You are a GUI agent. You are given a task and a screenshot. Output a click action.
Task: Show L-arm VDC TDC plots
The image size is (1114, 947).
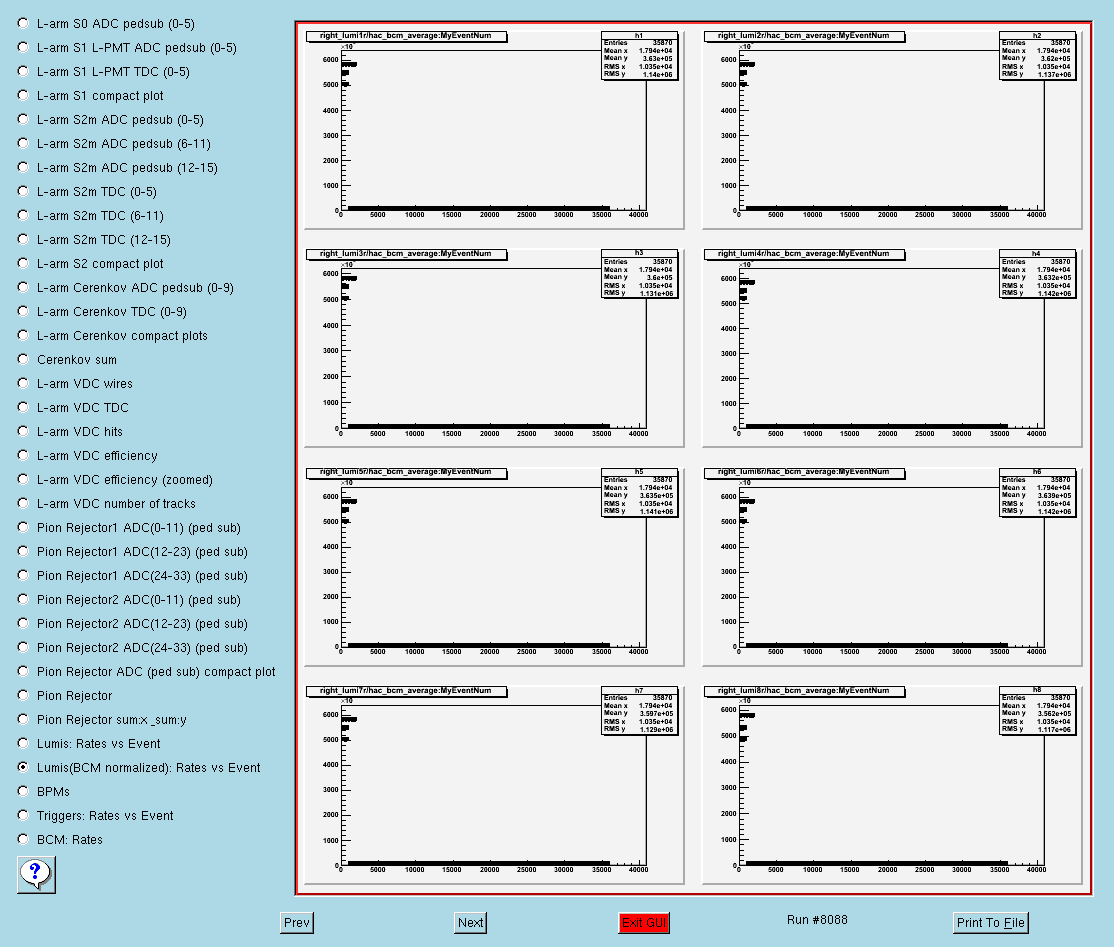pyautogui.click(x=23, y=408)
